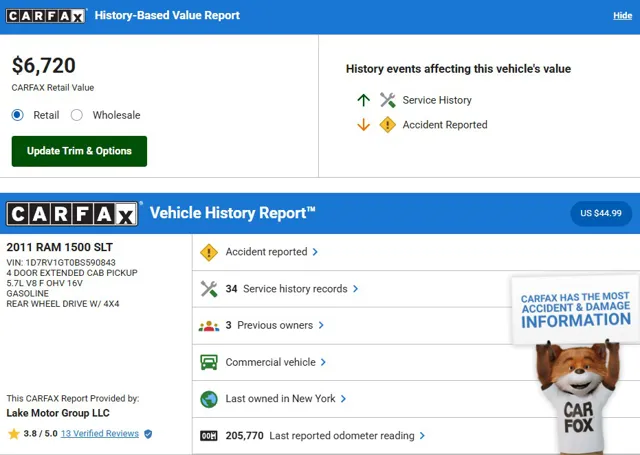This screenshot has width=640, height=455.
Task: Click the warning diamond icon in Accident reported row
Action: click(x=209, y=252)
